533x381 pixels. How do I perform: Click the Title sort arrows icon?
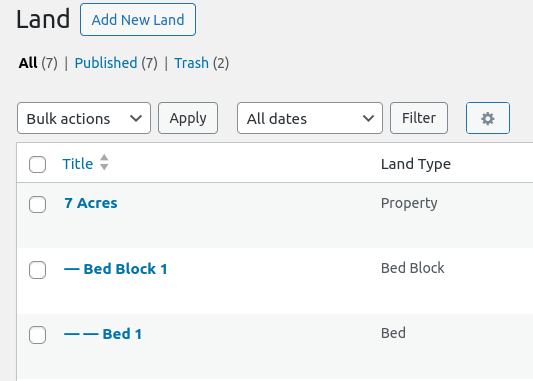(x=104, y=162)
